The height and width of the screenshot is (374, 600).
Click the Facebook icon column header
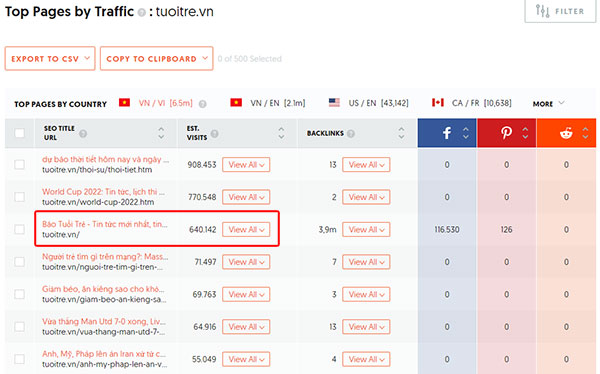point(447,133)
